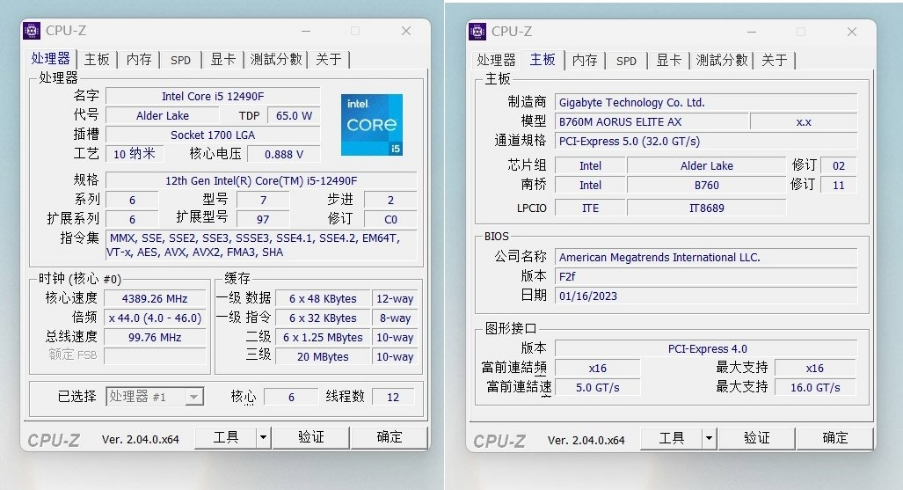Select the SPD tab in processor window

(180, 60)
